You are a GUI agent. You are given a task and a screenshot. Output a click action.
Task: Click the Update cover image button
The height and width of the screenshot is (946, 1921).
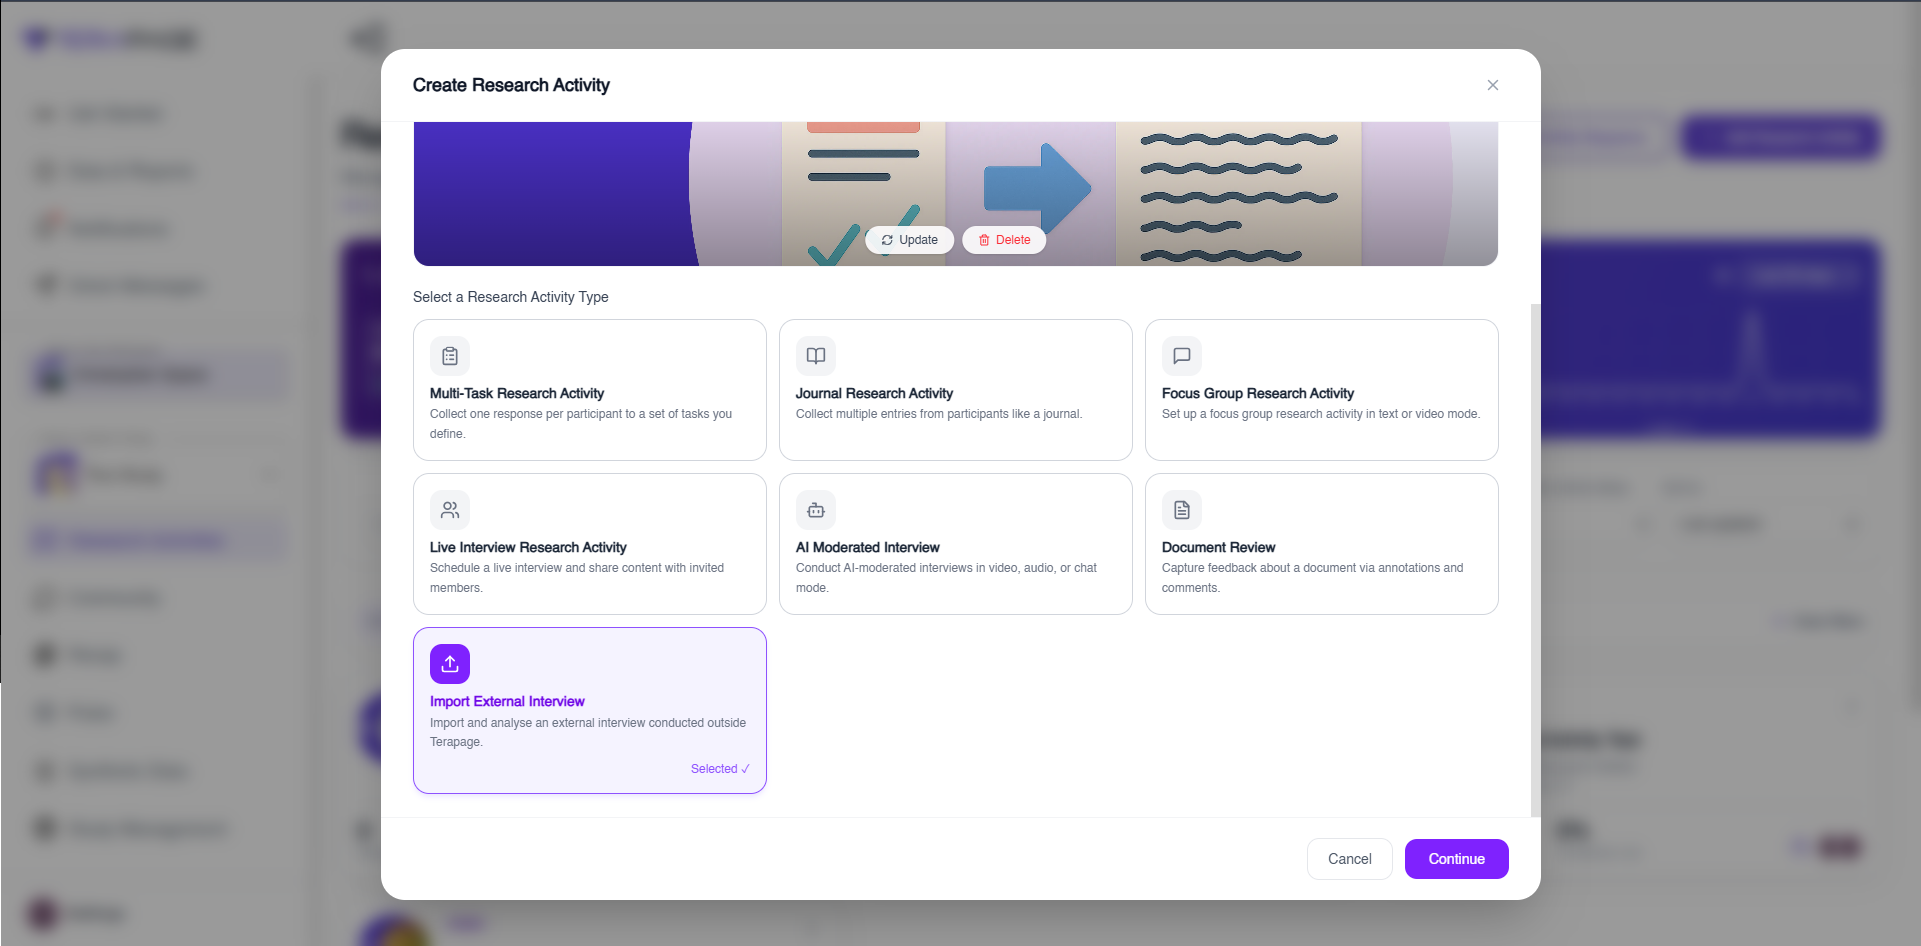click(x=909, y=240)
